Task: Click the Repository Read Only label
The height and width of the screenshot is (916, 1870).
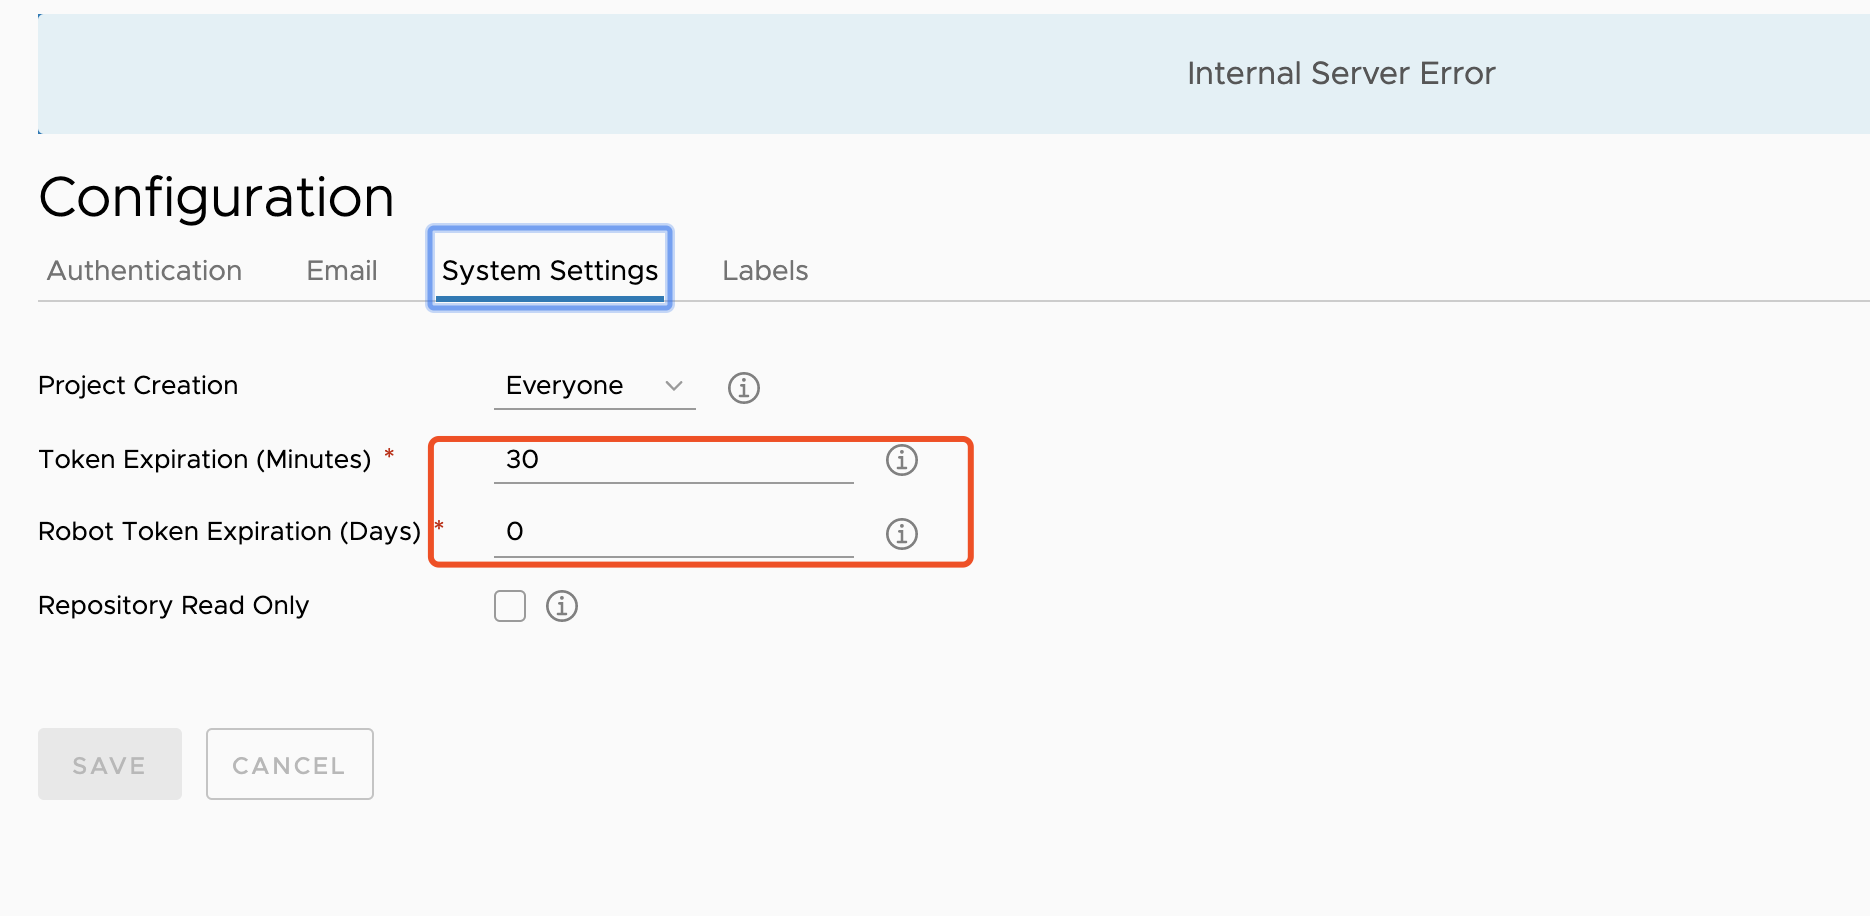Action: click(173, 606)
